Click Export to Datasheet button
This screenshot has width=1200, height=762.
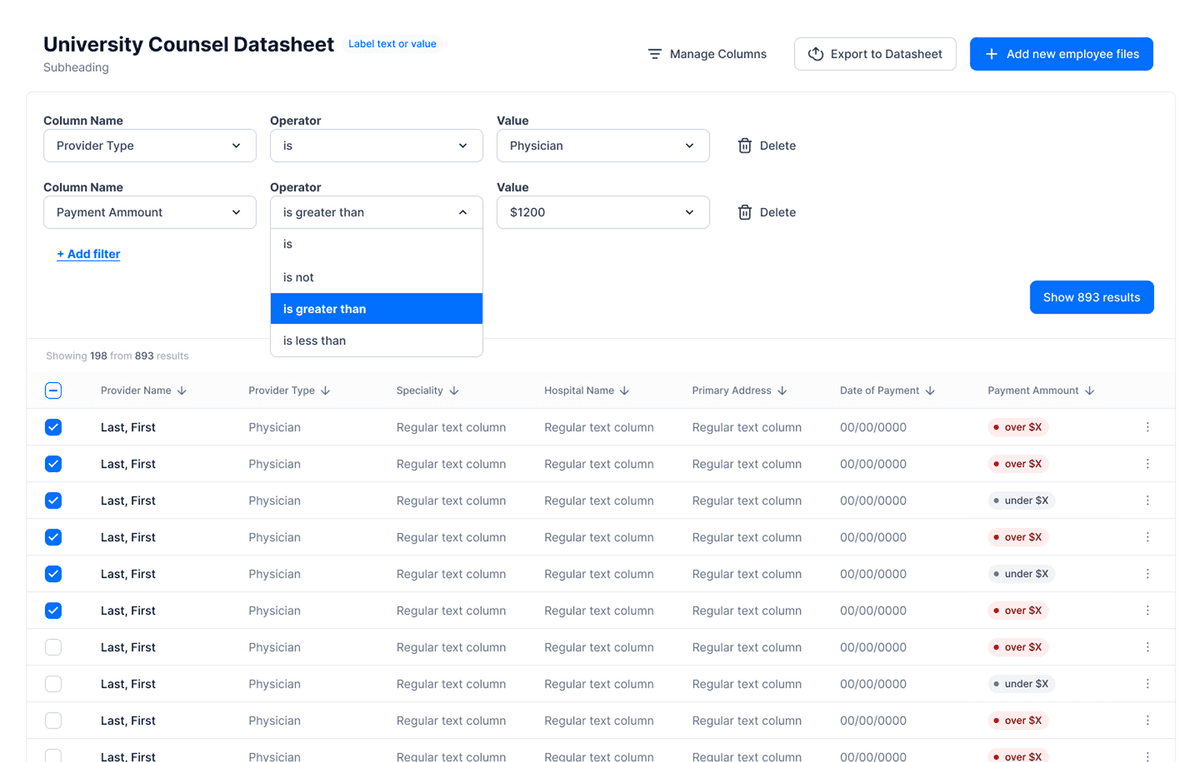[x=875, y=54]
